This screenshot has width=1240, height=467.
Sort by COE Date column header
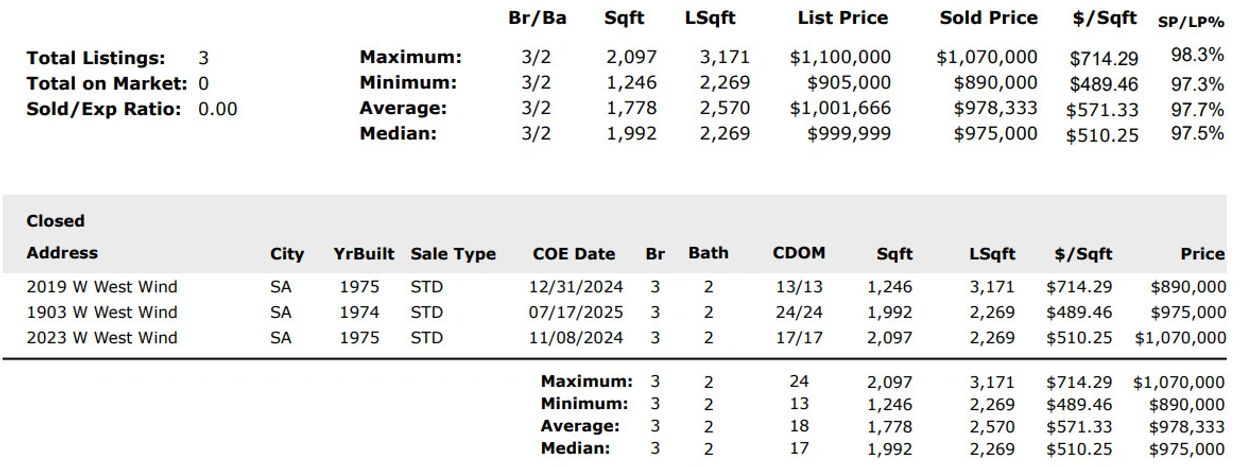pyautogui.click(x=574, y=254)
